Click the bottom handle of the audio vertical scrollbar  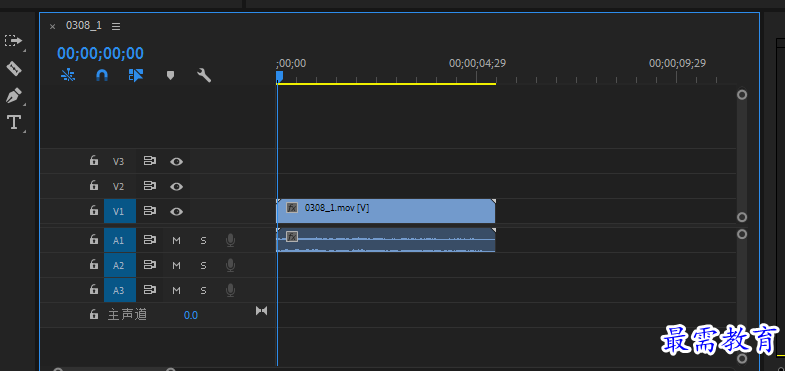coord(742,358)
